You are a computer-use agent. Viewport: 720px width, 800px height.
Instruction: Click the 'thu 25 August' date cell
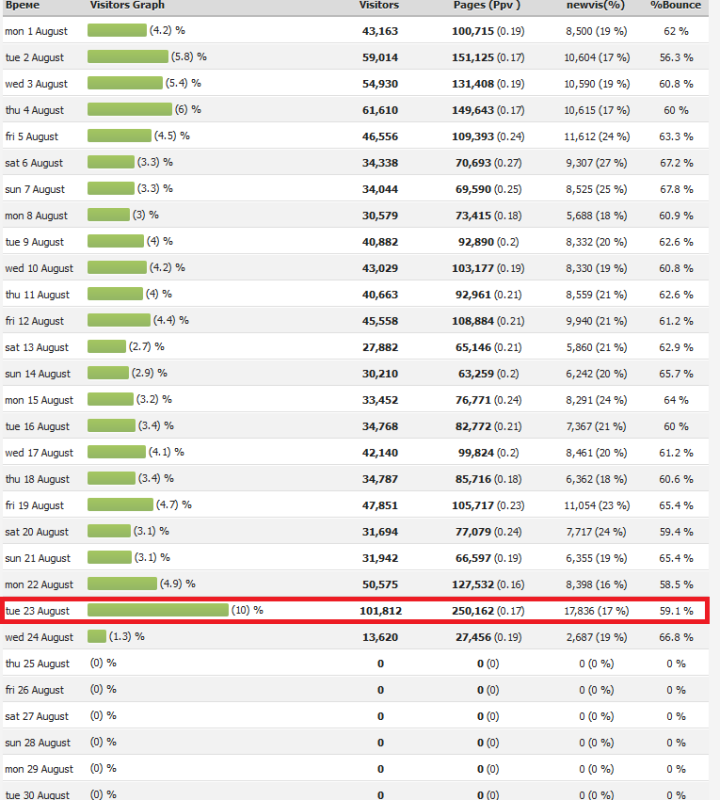(37, 664)
